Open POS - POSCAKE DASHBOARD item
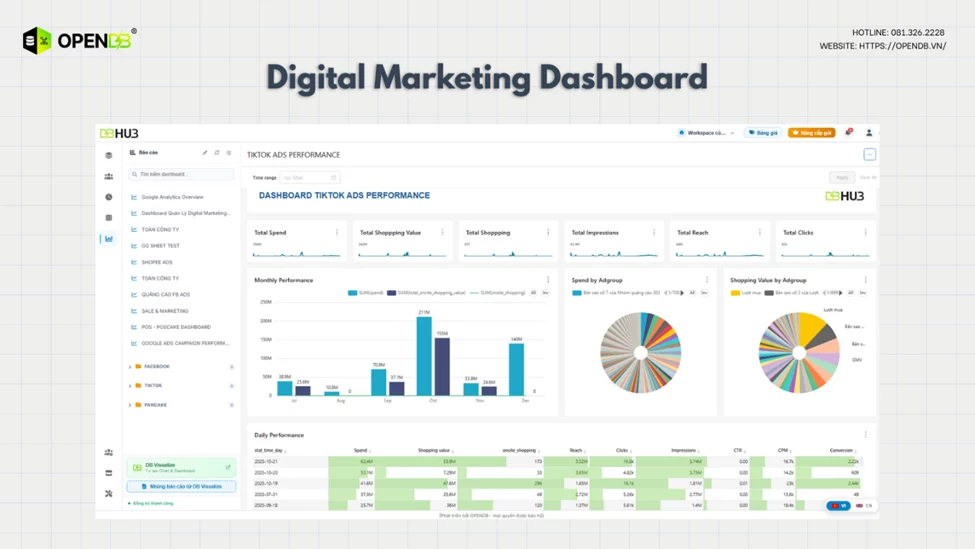This screenshot has height=549, width=975. coord(176,327)
